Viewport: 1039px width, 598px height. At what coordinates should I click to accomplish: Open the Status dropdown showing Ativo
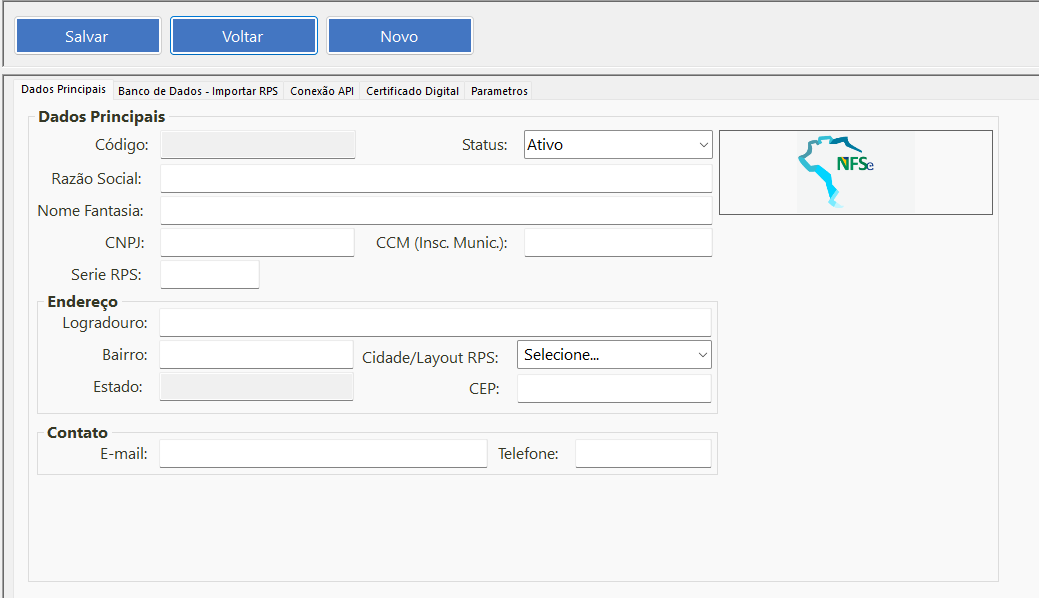pos(618,145)
